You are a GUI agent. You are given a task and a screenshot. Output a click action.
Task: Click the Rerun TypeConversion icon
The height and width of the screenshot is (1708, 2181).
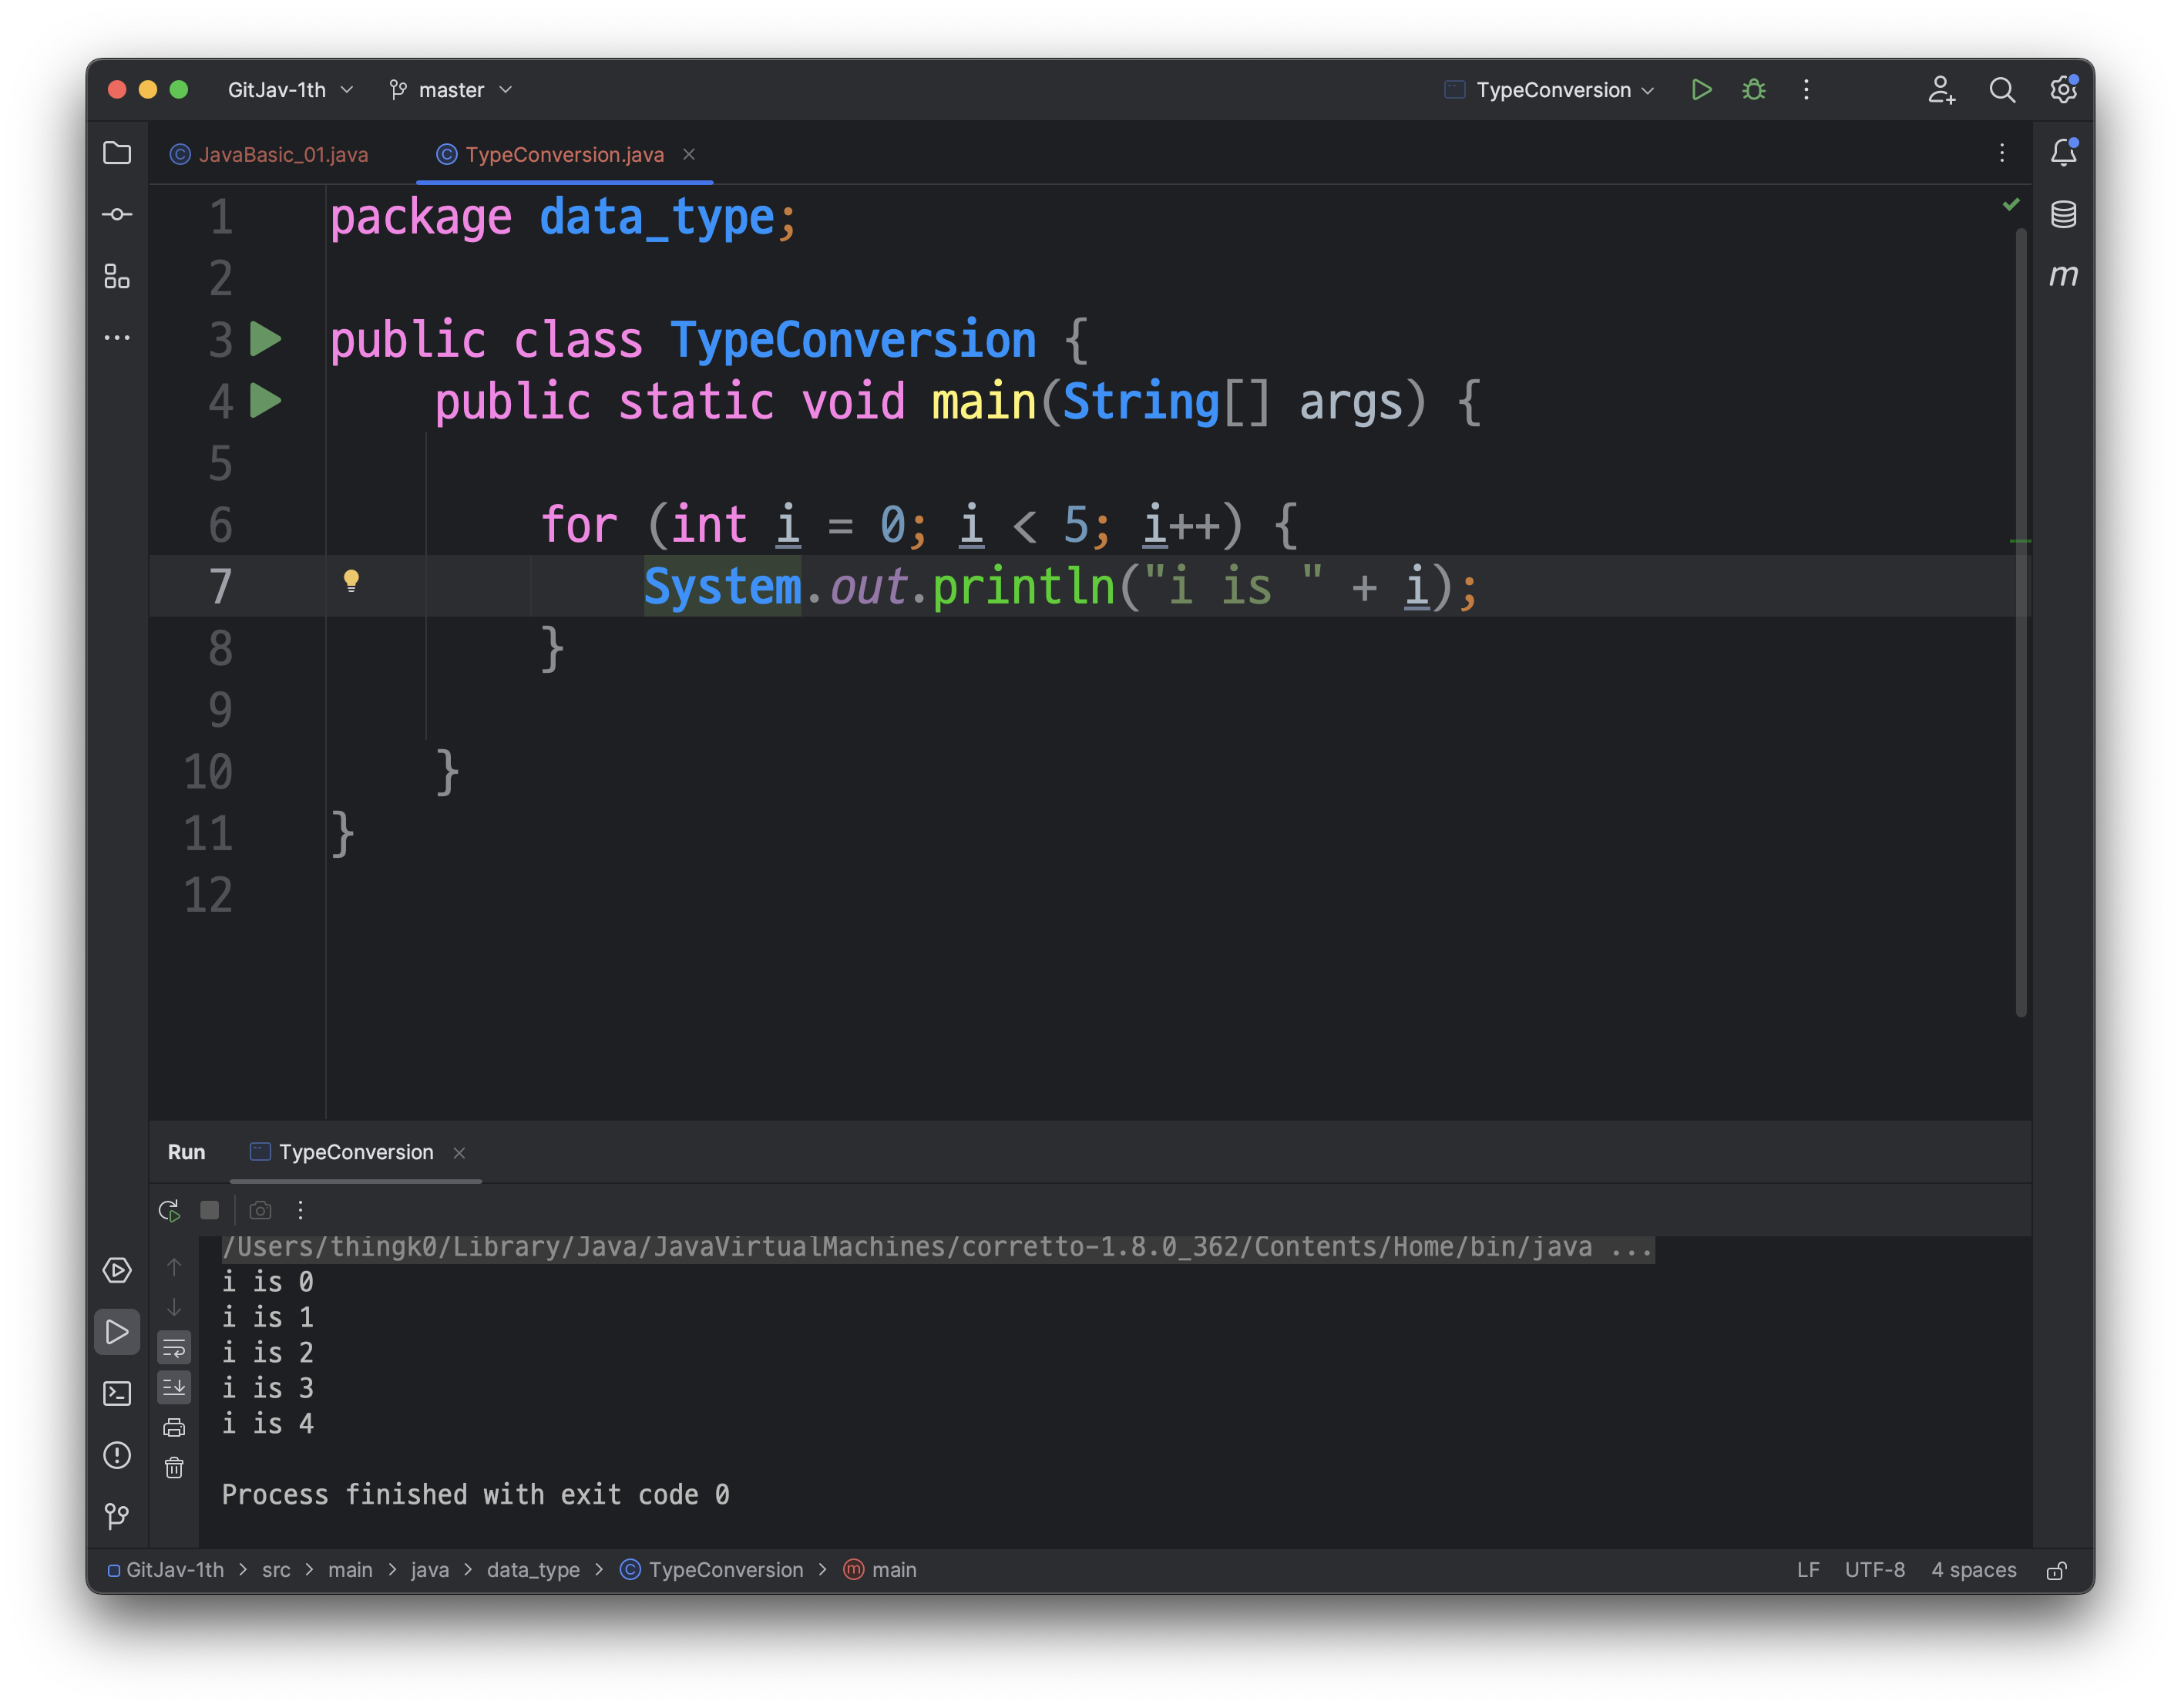pos(170,1211)
